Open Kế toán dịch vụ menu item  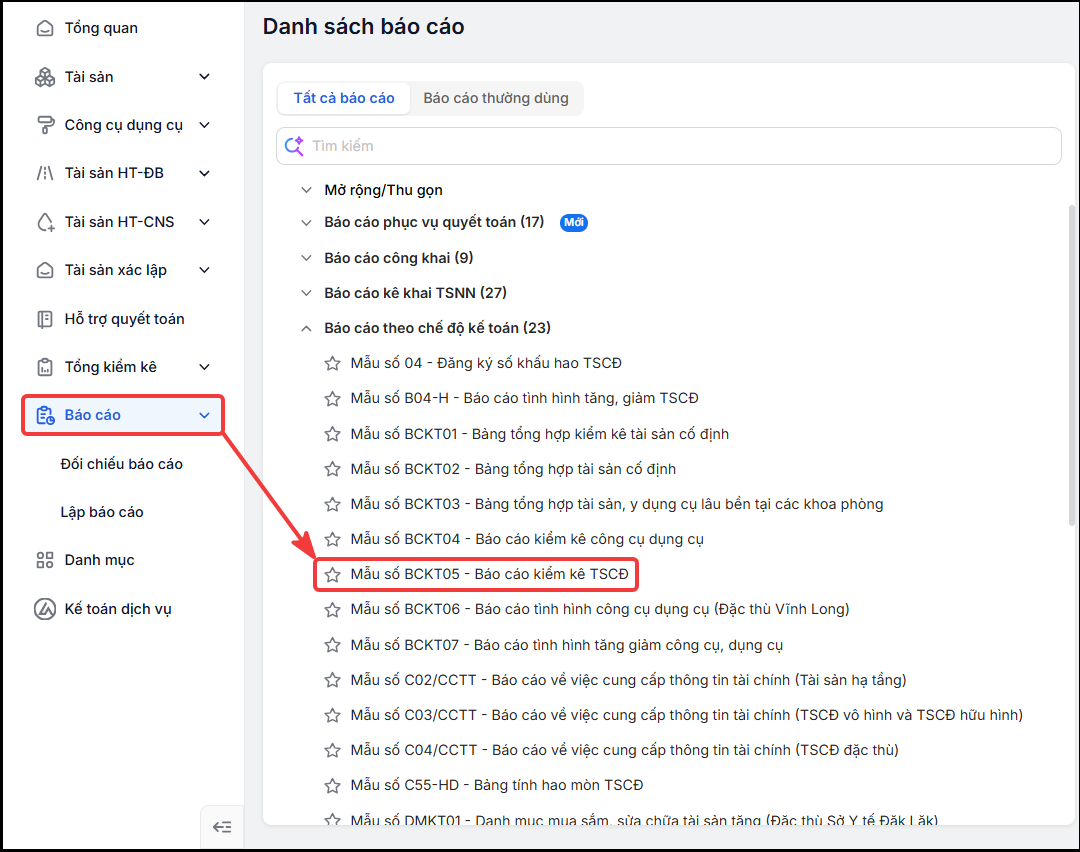[x=118, y=609]
